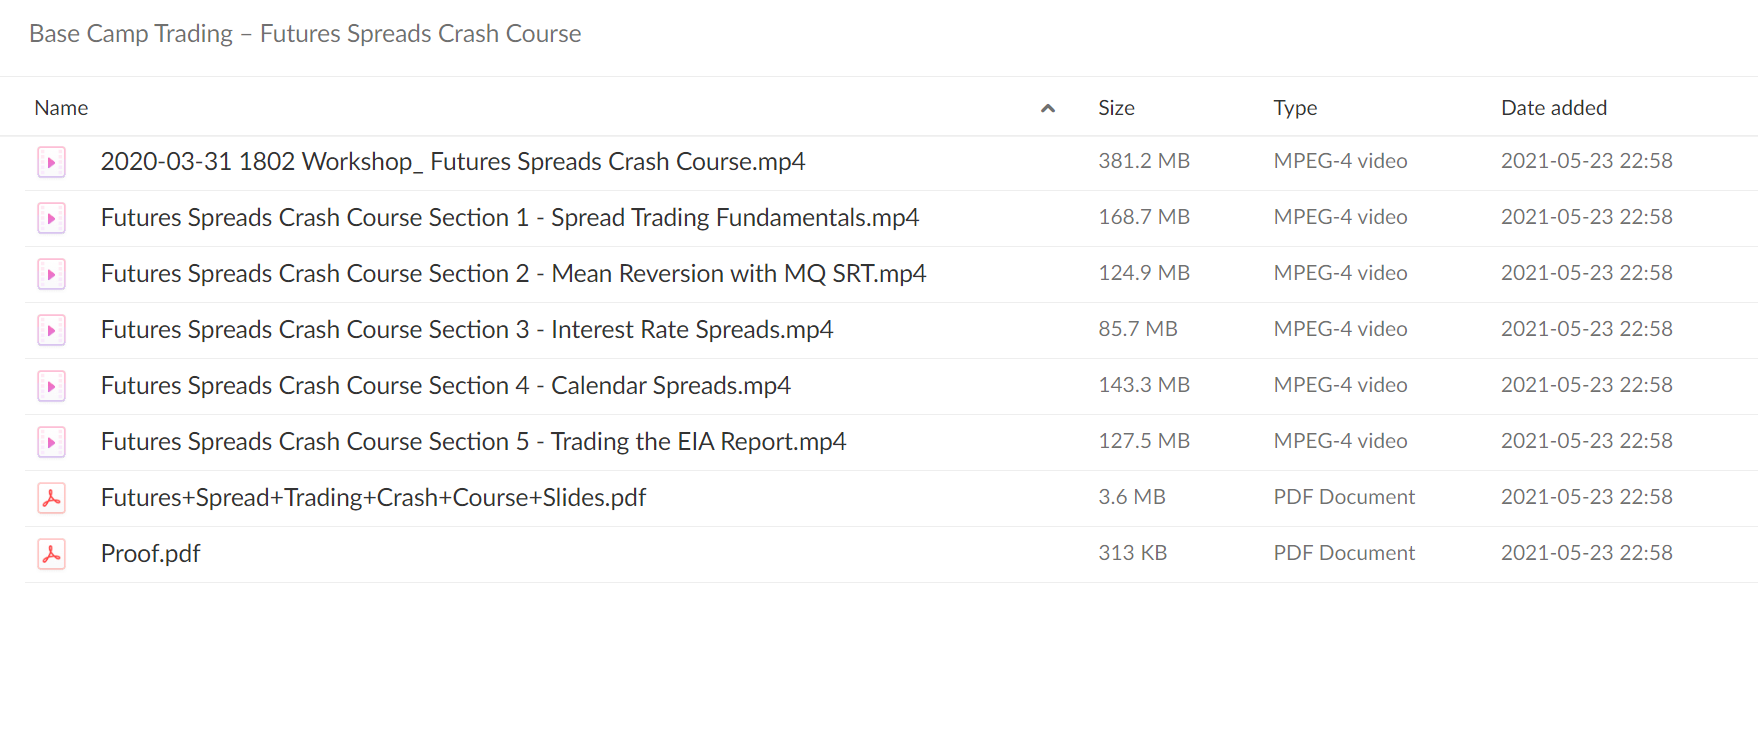The height and width of the screenshot is (746, 1758).
Task: Toggle sort order with the Name column arrow
Action: (1048, 108)
